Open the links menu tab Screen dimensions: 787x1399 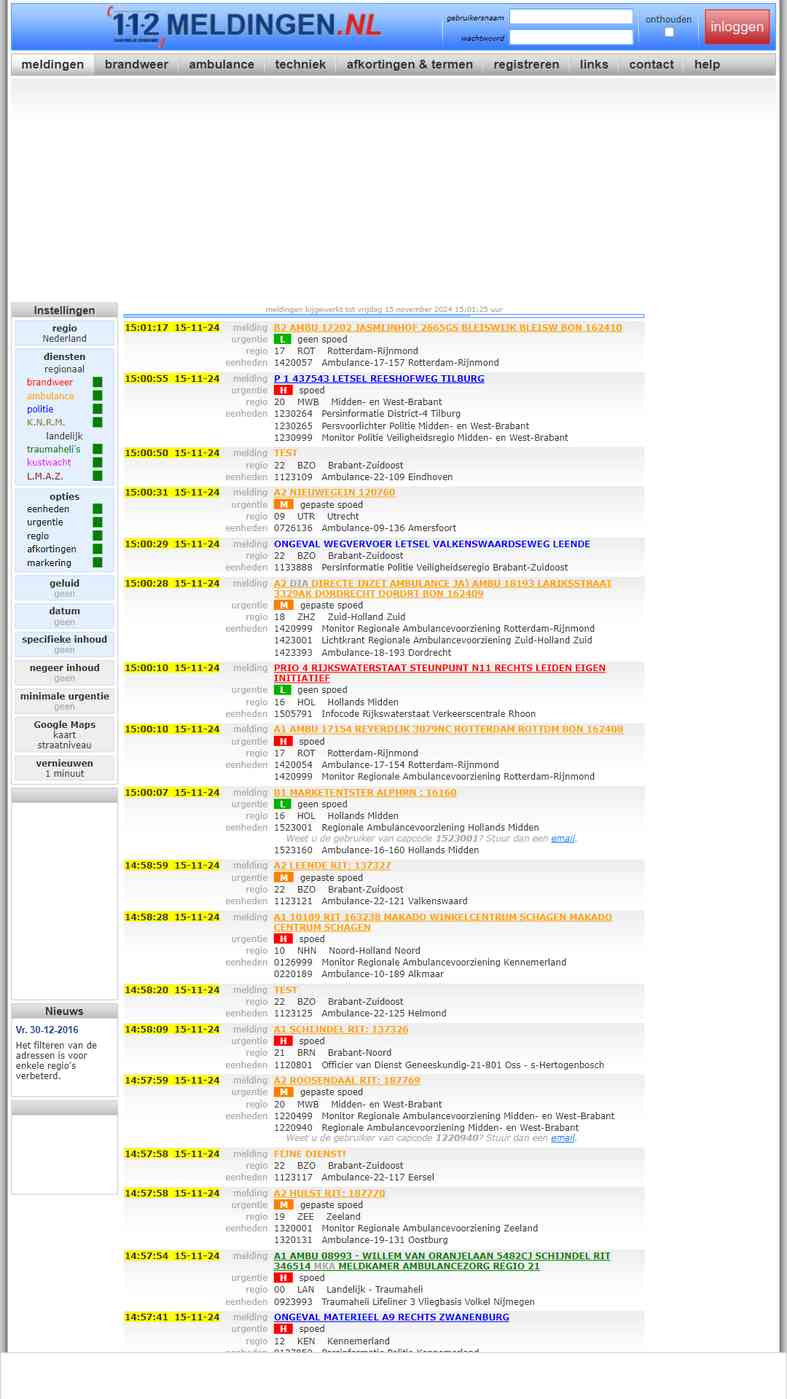pyautogui.click(x=594, y=64)
